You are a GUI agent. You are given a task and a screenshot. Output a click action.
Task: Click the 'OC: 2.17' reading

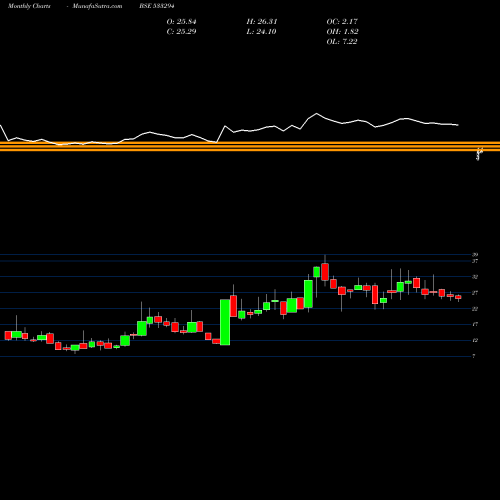pyautogui.click(x=342, y=22)
